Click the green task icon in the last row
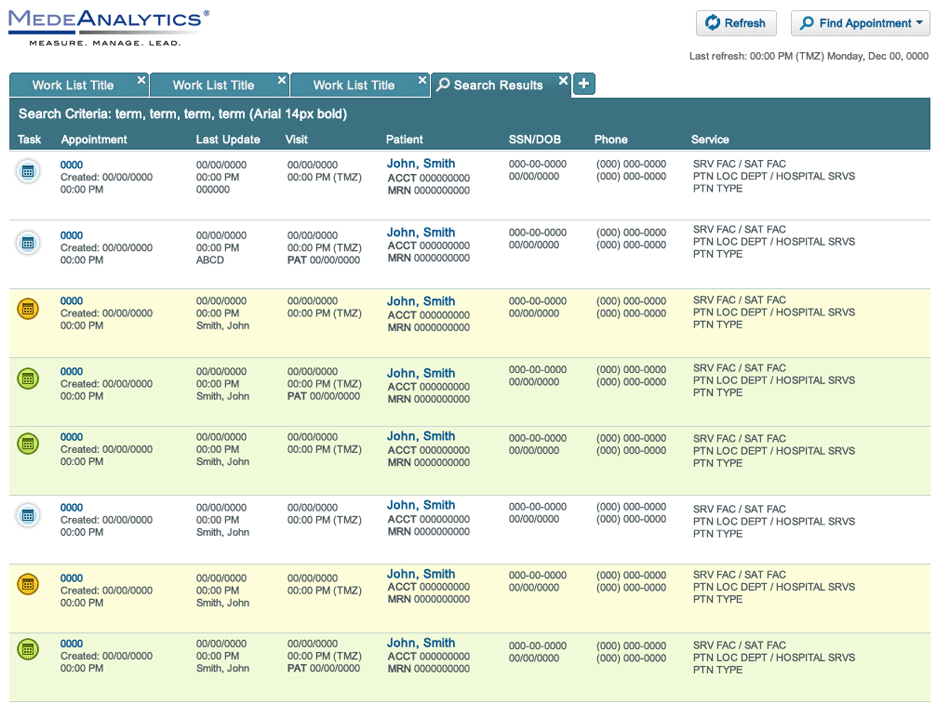 28,650
